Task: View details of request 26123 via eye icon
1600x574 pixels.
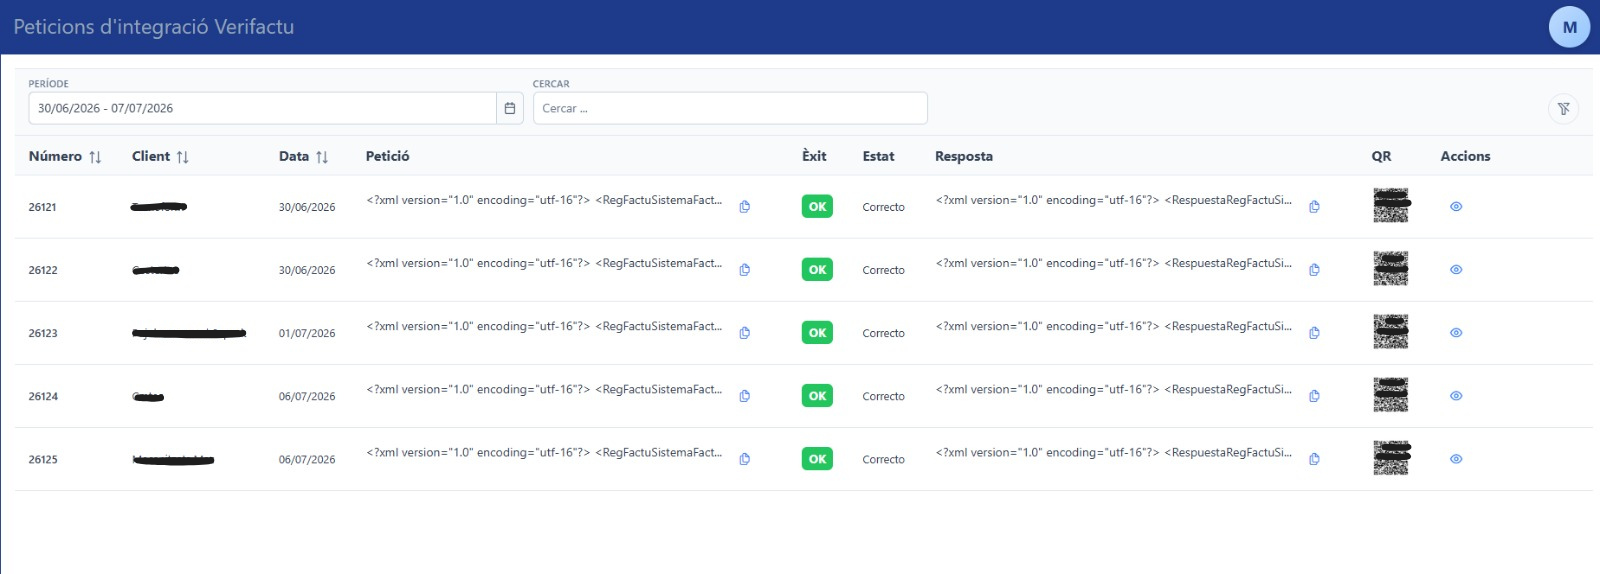Action: (x=1456, y=333)
